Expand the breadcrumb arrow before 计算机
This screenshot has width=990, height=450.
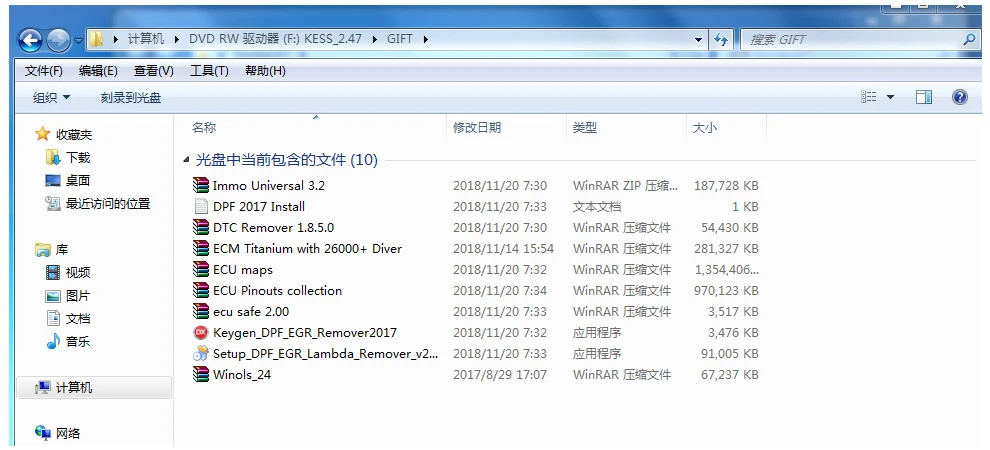116,39
